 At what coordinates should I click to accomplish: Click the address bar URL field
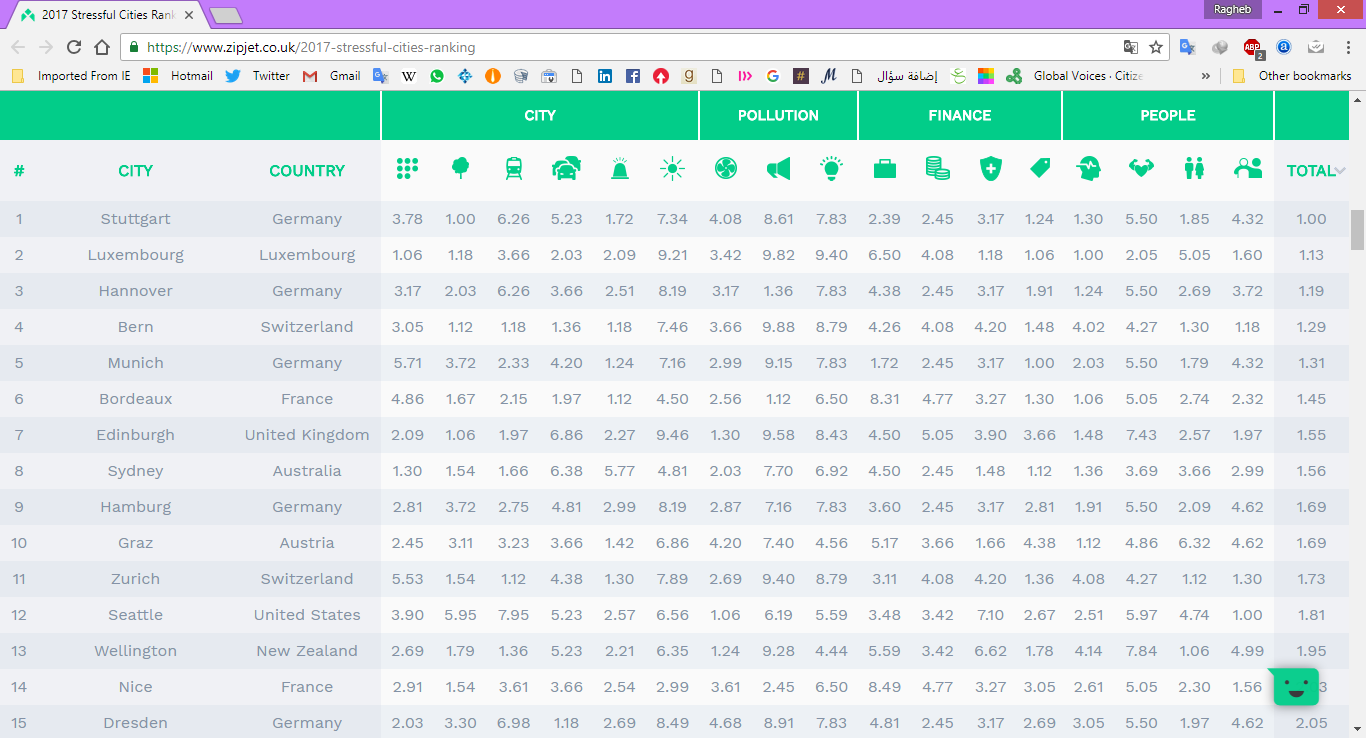(600, 47)
